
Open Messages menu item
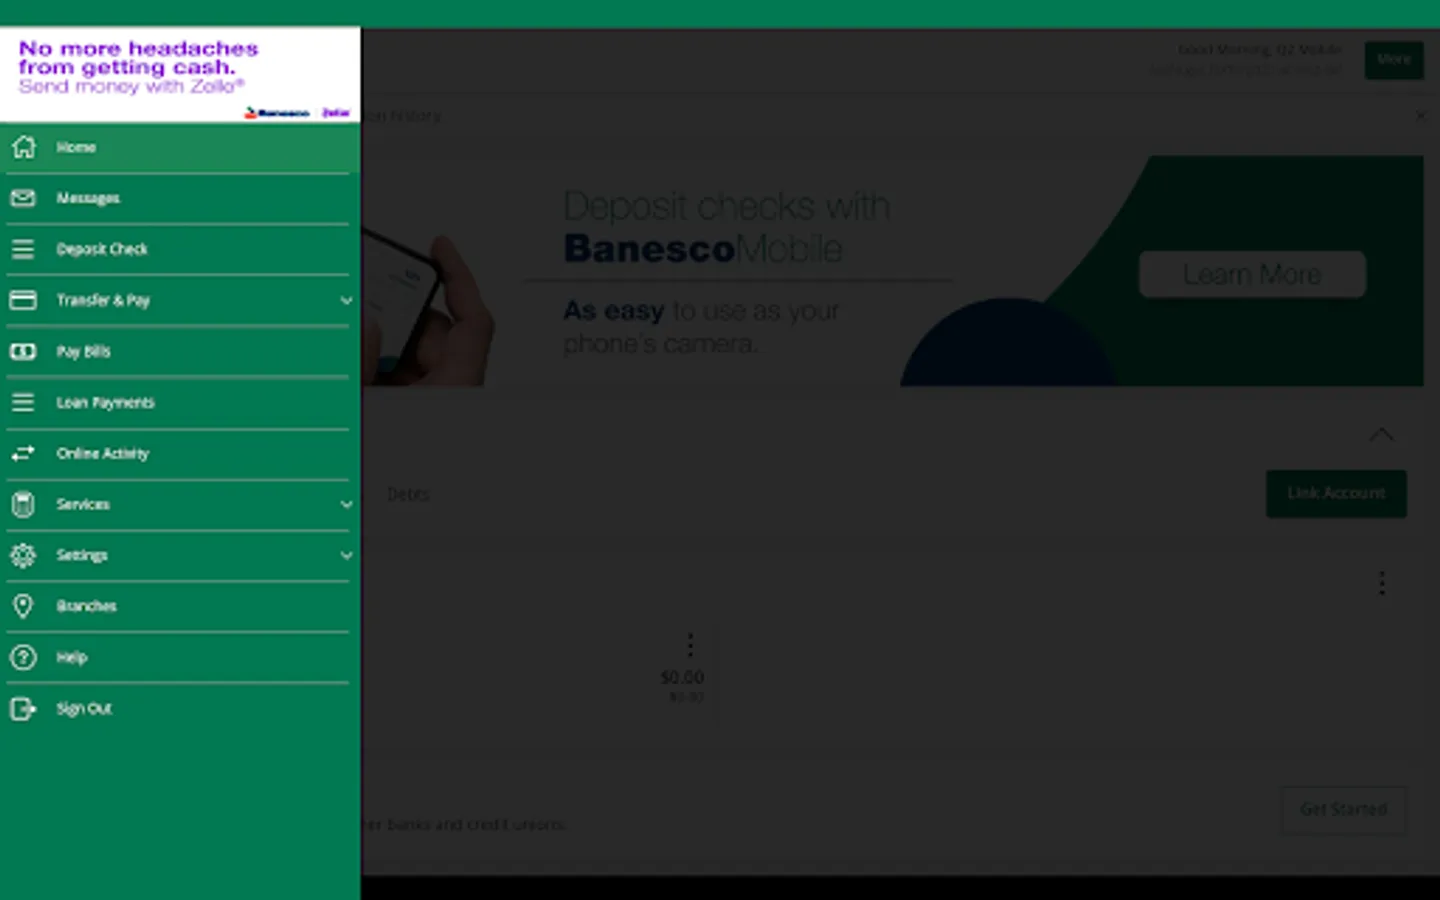[x=180, y=198]
